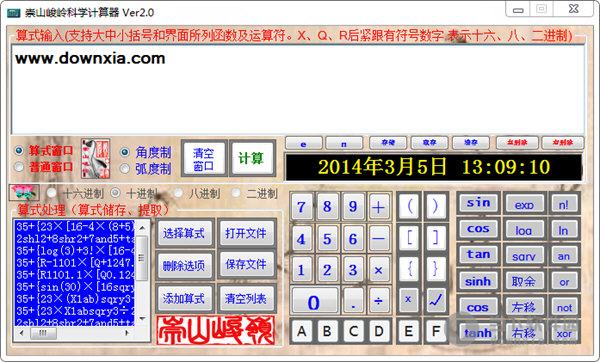
Task: Click into the expression input area
Action: (x=298, y=89)
